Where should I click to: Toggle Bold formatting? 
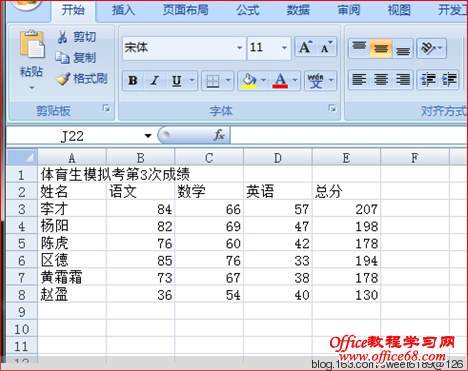click(133, 80)
